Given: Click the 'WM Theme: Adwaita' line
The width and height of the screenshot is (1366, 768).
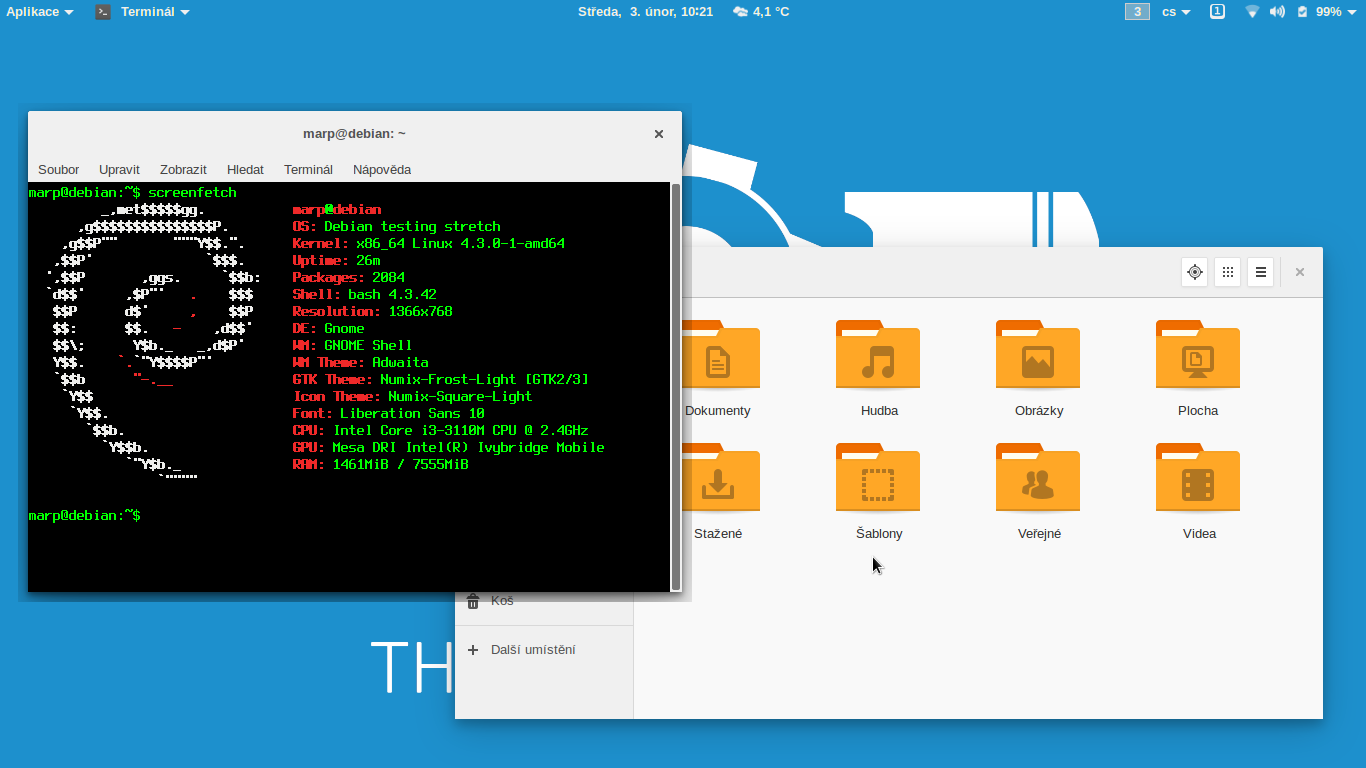Looking at the screenshot, I should point(360,363).
